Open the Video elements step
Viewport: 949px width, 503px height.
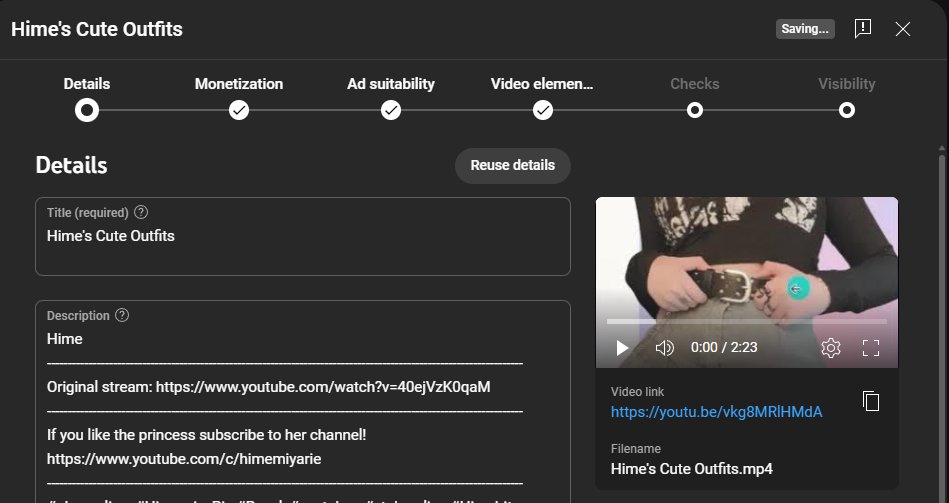[542, 110]
